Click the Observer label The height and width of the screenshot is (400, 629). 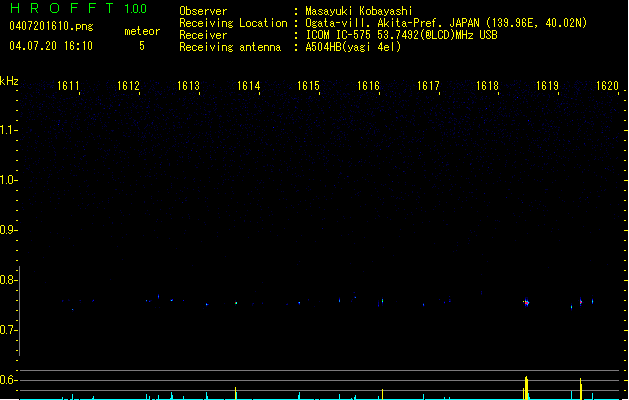(x=203, y=11)
